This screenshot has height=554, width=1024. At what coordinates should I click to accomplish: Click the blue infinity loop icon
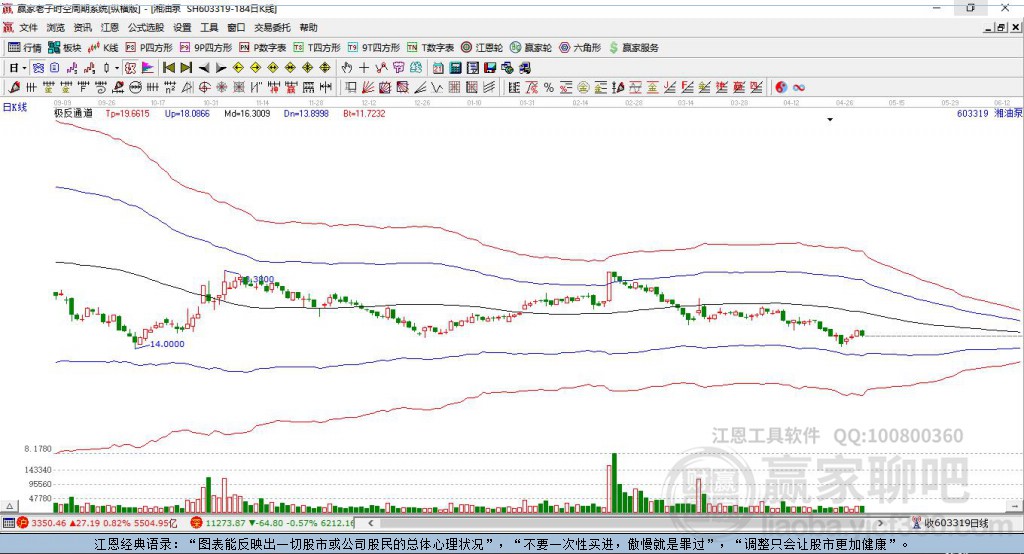point(798,88)
